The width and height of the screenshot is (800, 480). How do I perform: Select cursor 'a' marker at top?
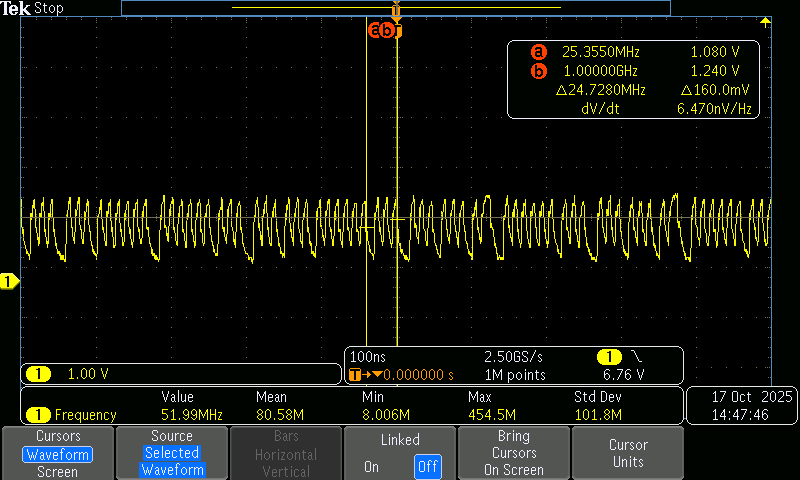pos(376,30)
